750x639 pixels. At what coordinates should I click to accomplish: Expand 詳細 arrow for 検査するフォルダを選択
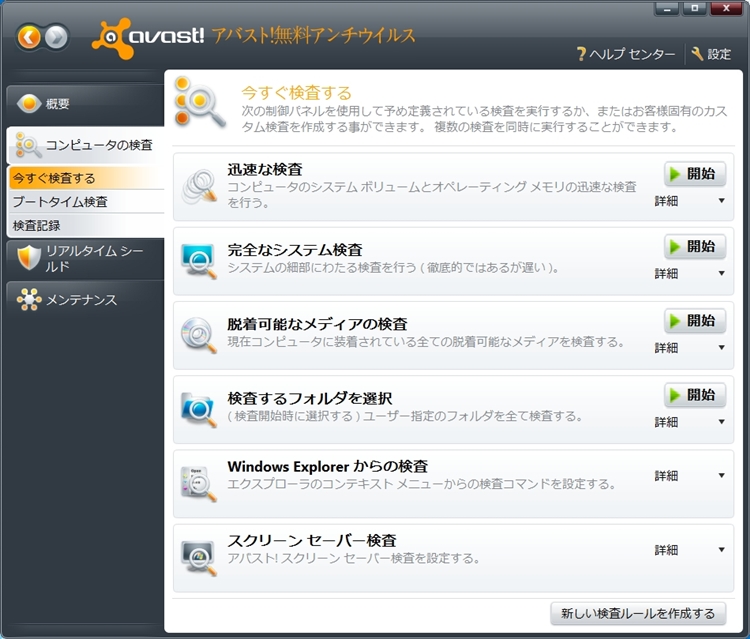coord(721,422)
